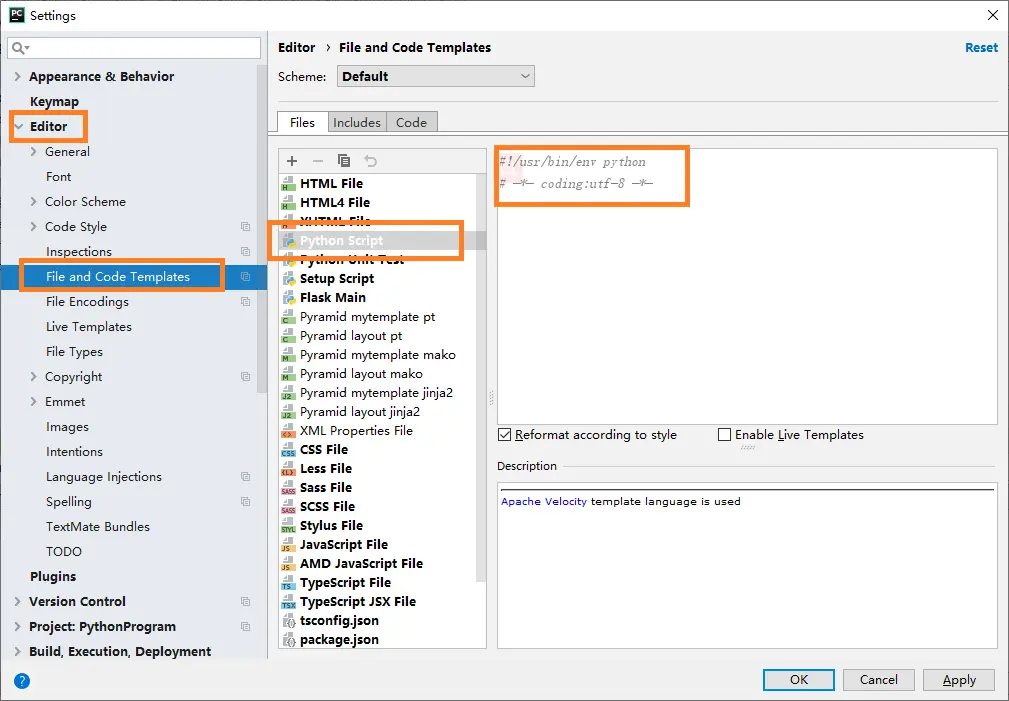The image size is (1009, 701).
Task: Open the help question mark icon
Action: click(22, 680)
